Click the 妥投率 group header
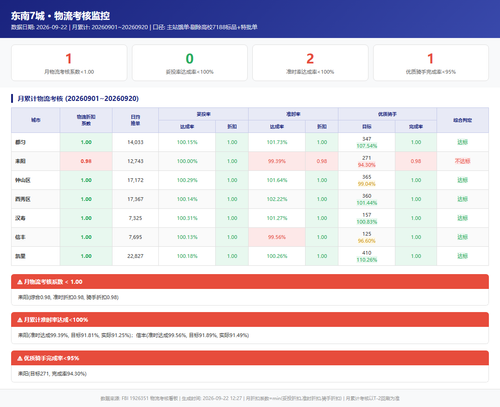Screen dimensions: 500x407 click(x=203, y=114)
